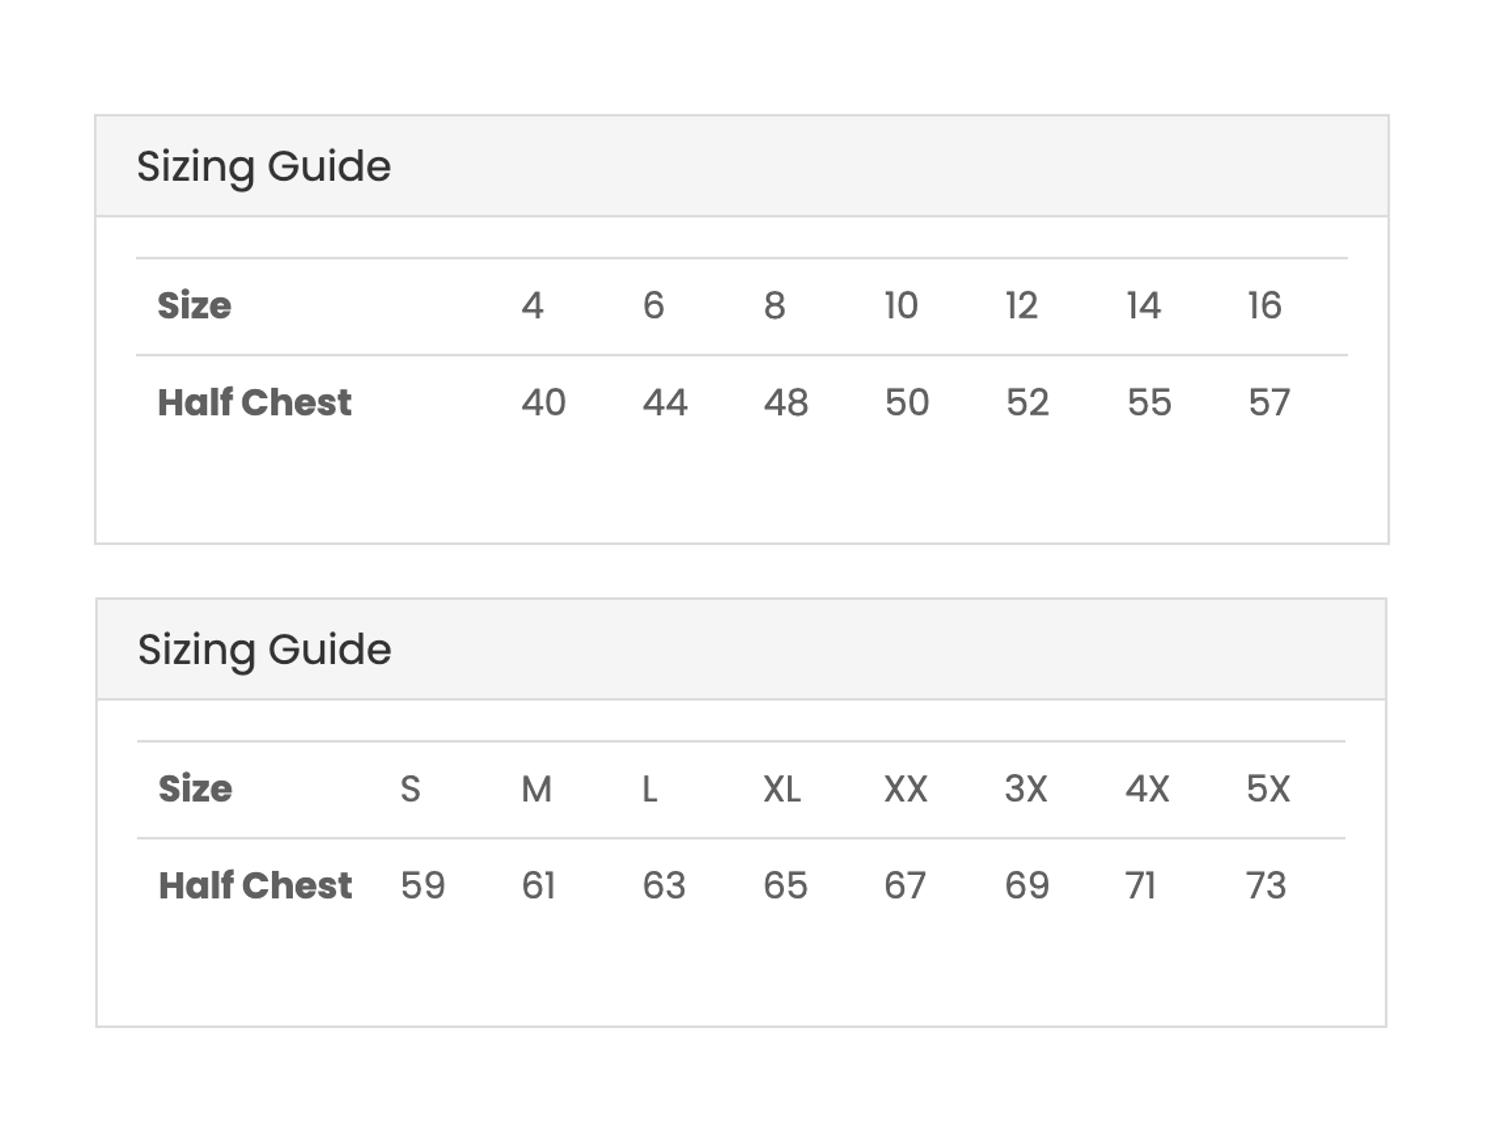
Task: Click size 16 in the first table
Action: click(1264, 306)
